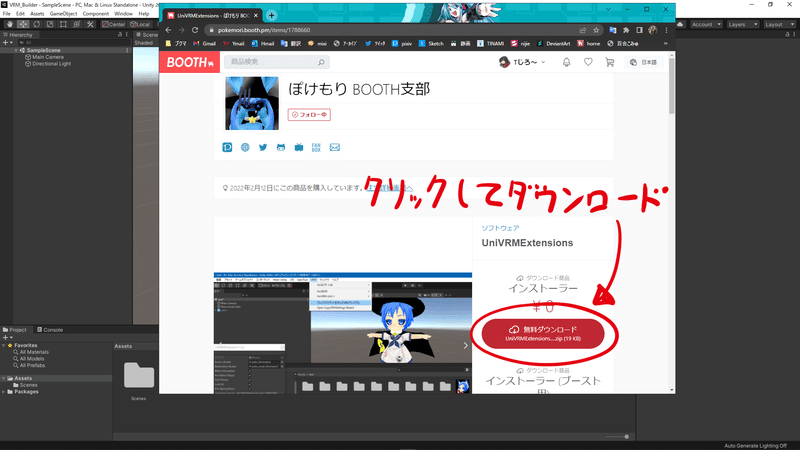The width and height of the screenshot is (800, 450).
Task: Click the share page icon in address bar
Action: tap(583, 30)
